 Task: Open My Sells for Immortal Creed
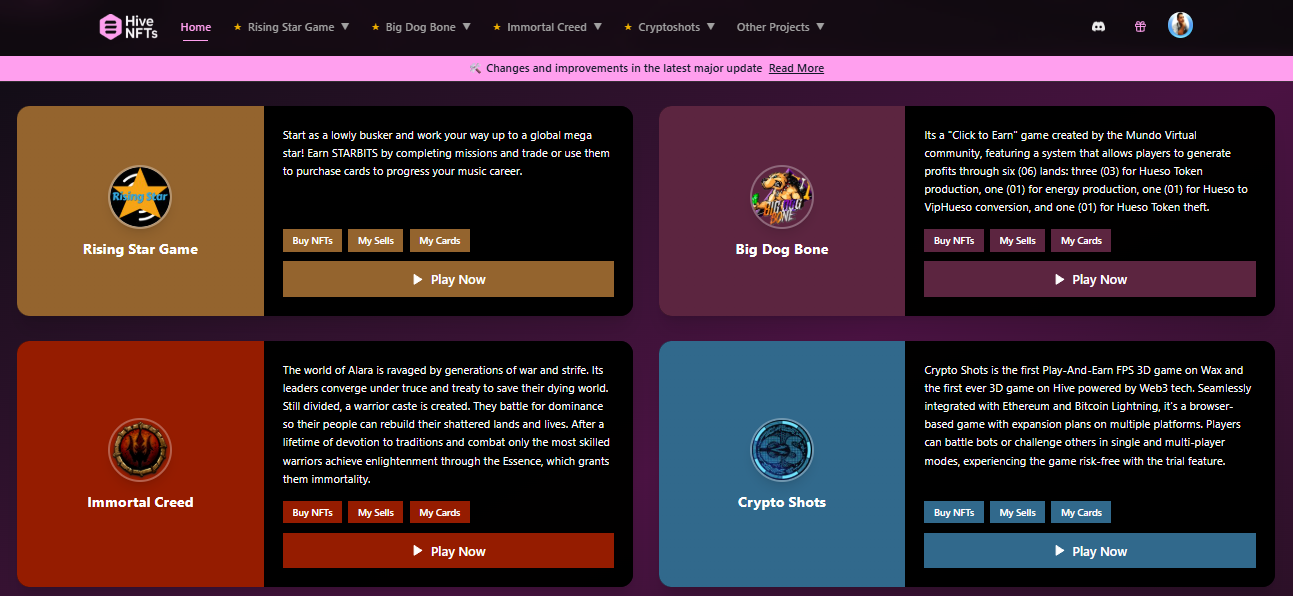pos(376,512)
